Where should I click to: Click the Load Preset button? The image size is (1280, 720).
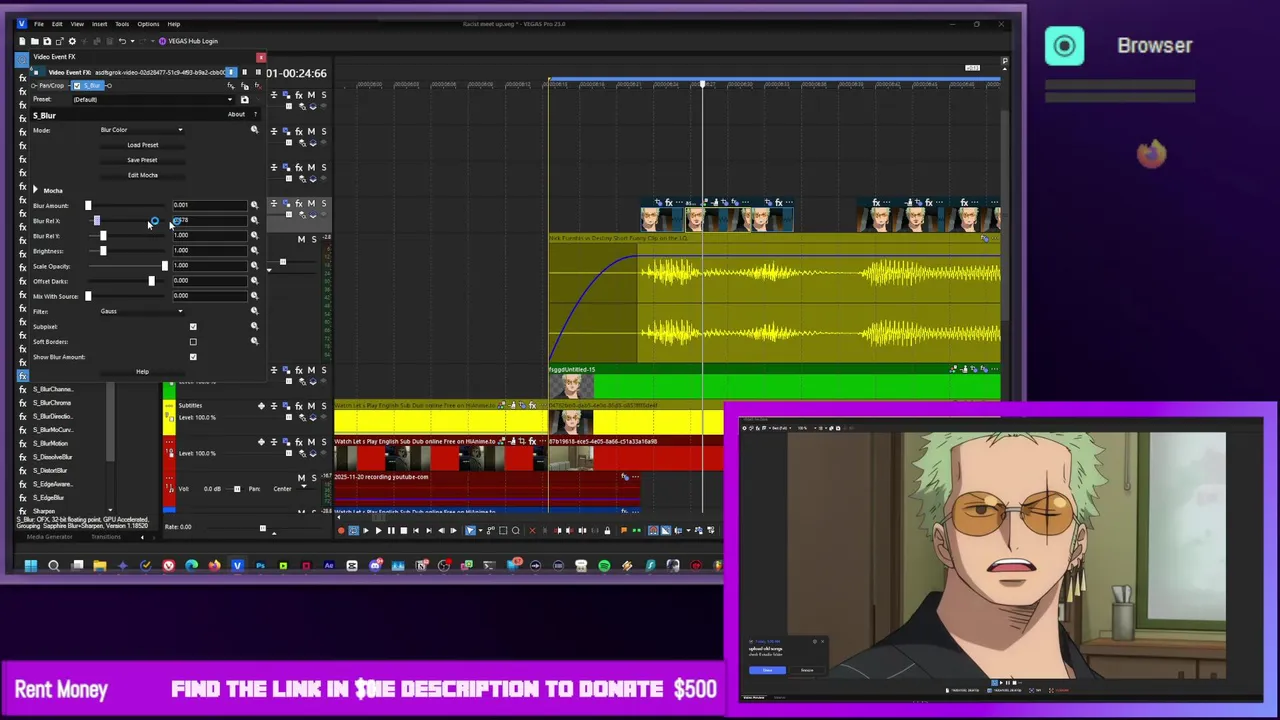pyautogui.click(x=142, y=145)
